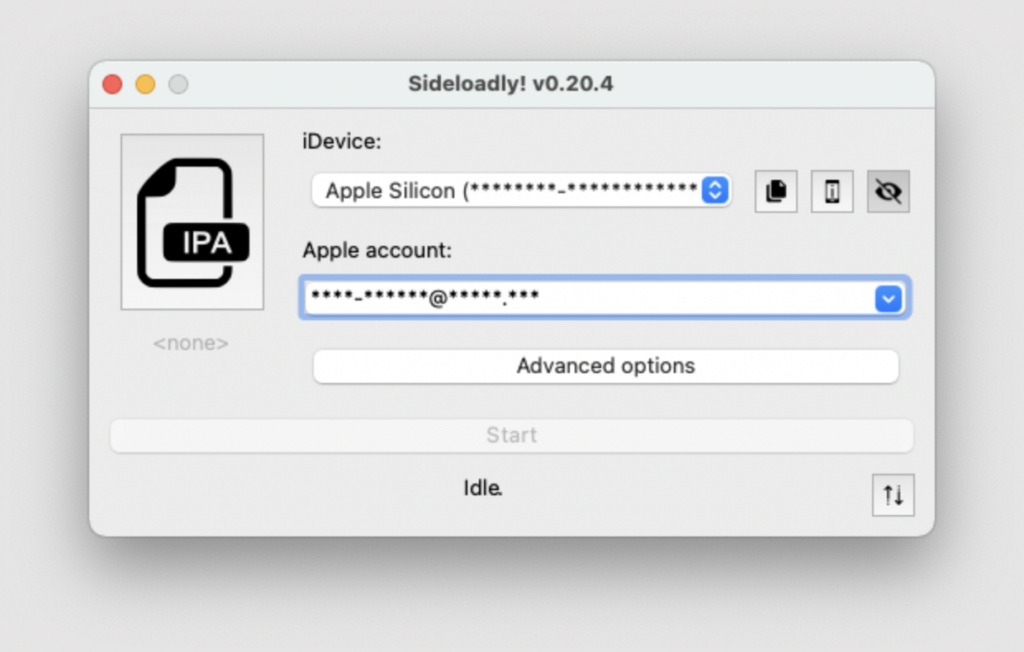Minimize the window using the yellow button

click(146, 84)
